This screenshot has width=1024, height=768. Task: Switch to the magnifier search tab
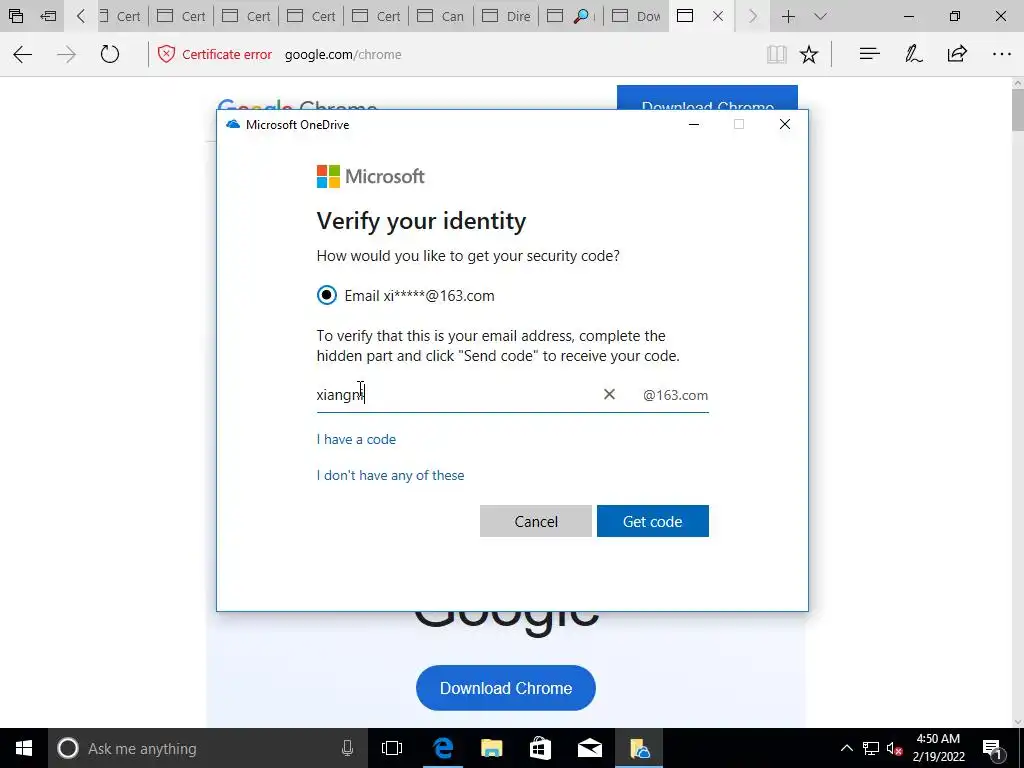[571, 16]
